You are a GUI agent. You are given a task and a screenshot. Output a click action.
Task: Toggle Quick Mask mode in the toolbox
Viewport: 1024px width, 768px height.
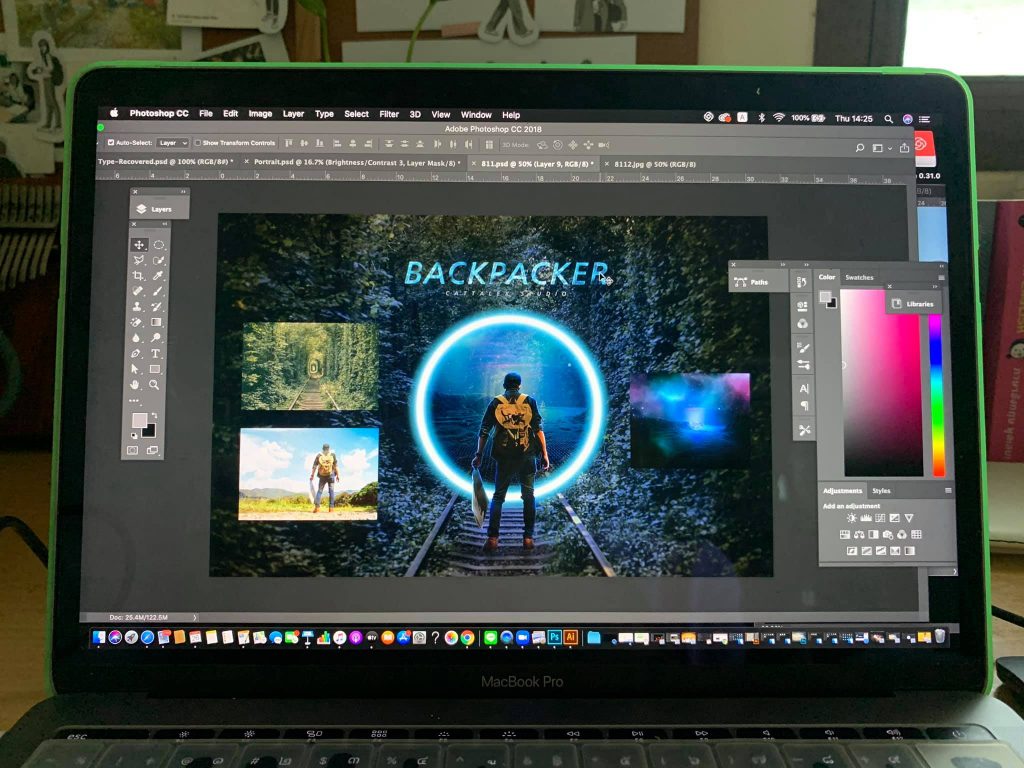pyautogui.click(x=133, y=450)
